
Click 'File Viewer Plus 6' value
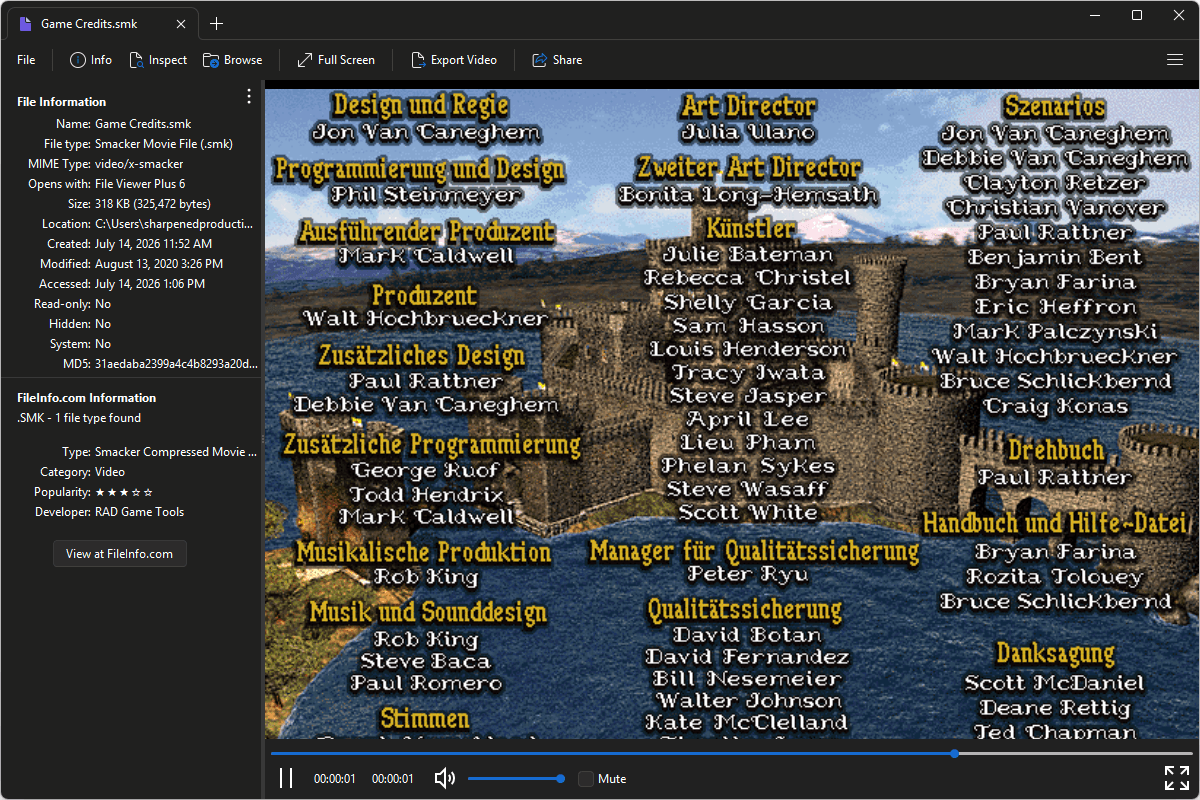coord(140,184)
